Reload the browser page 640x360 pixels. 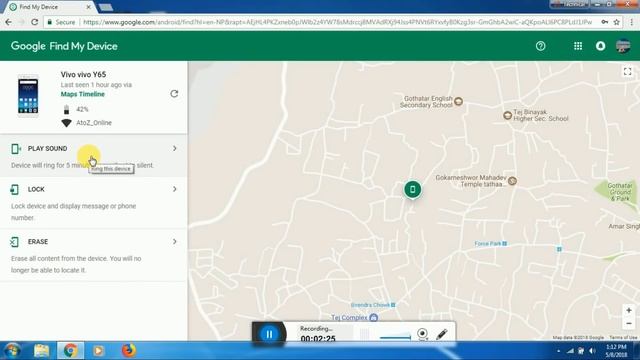point(35,22)
